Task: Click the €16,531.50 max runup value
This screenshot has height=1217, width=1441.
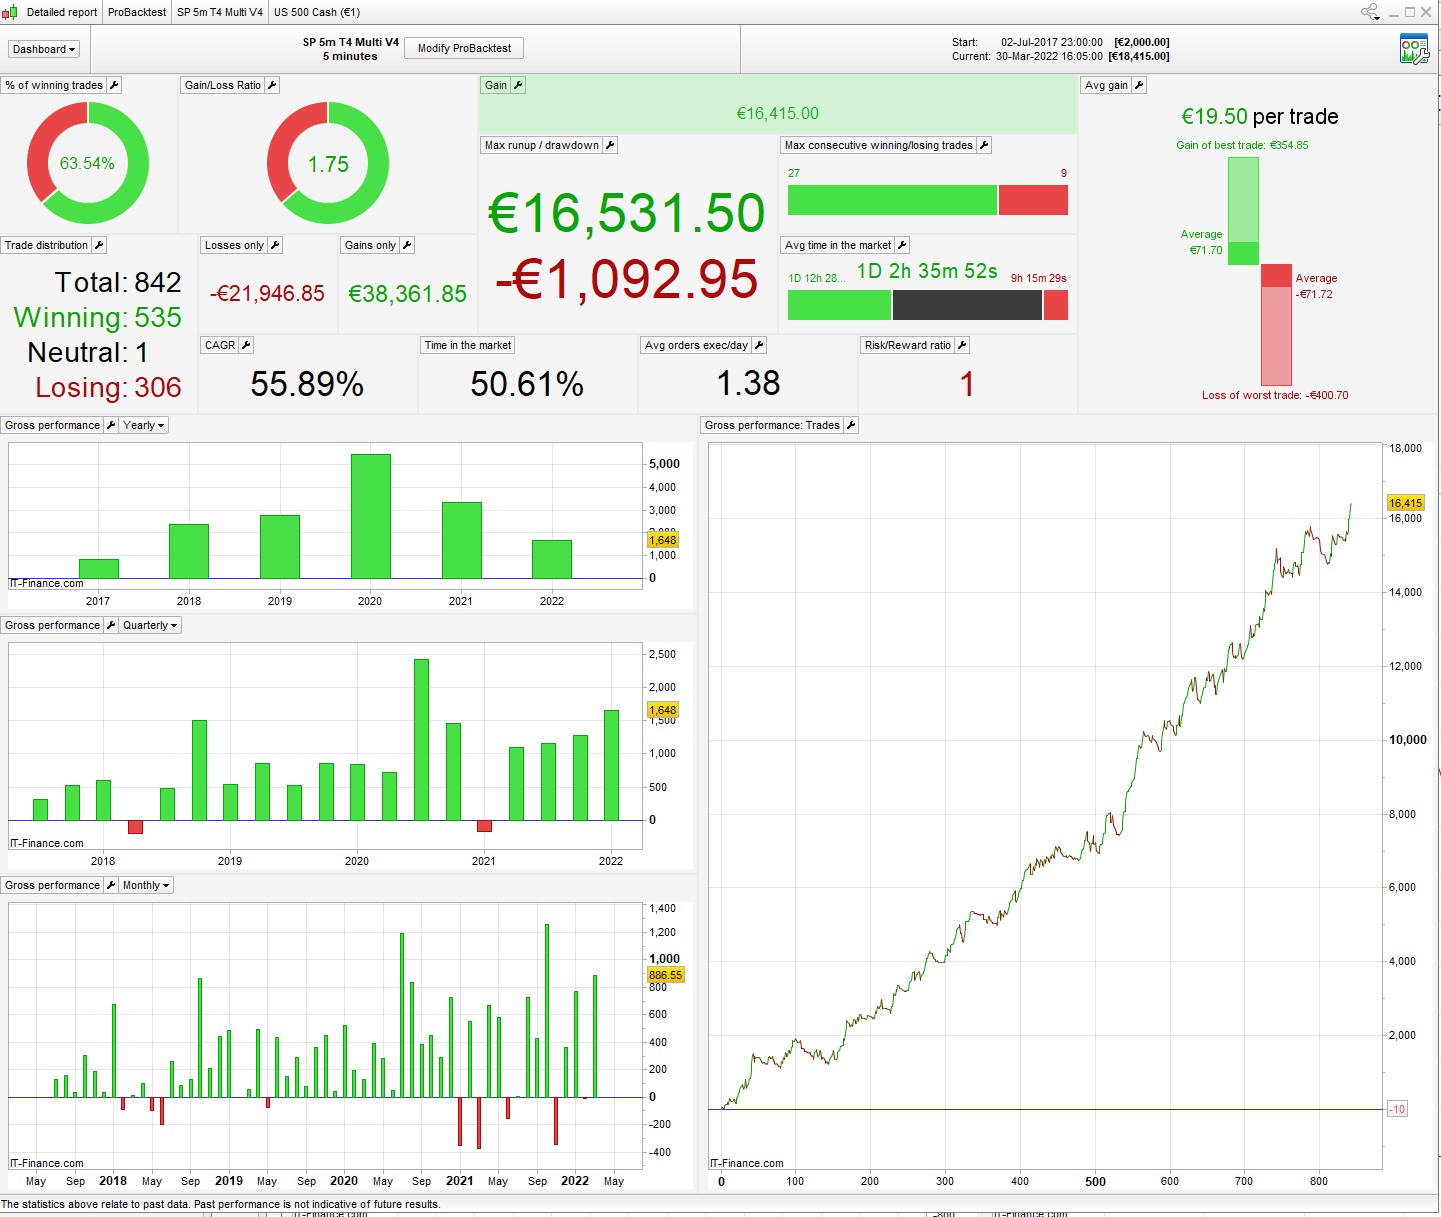Action: coord(627,214)
